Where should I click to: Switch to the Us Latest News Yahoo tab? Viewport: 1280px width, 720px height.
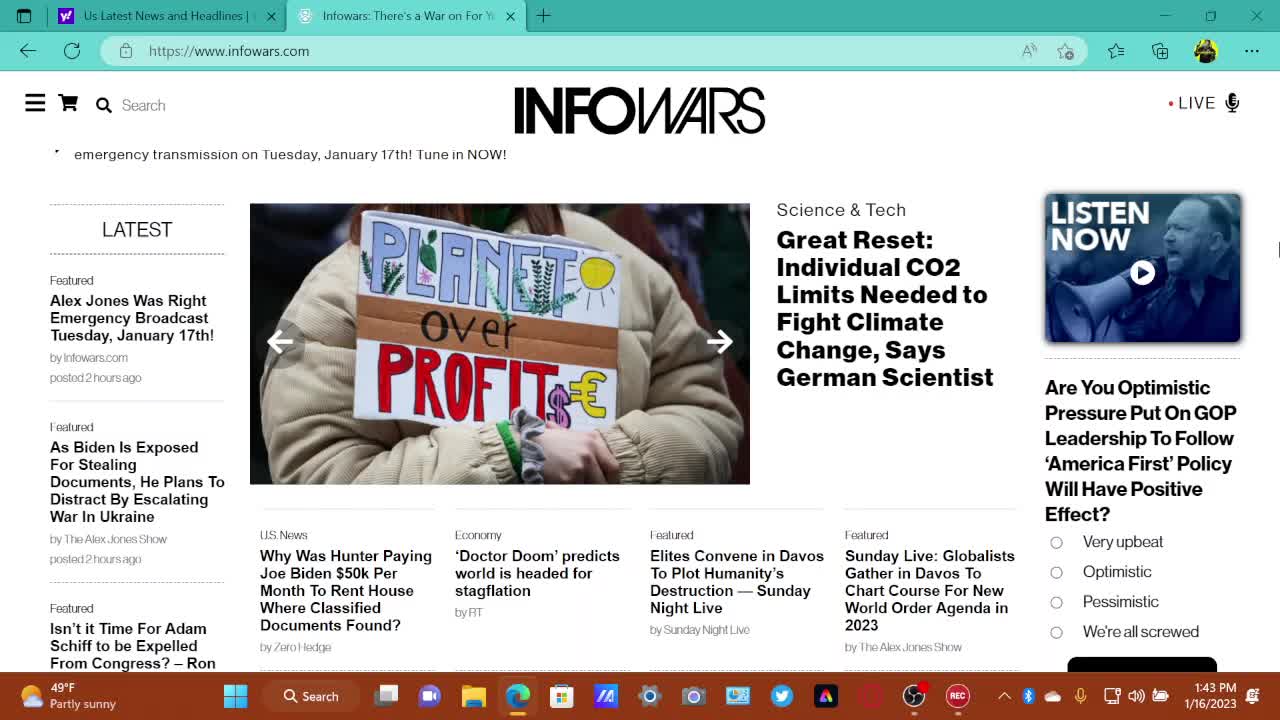(160, 16)
